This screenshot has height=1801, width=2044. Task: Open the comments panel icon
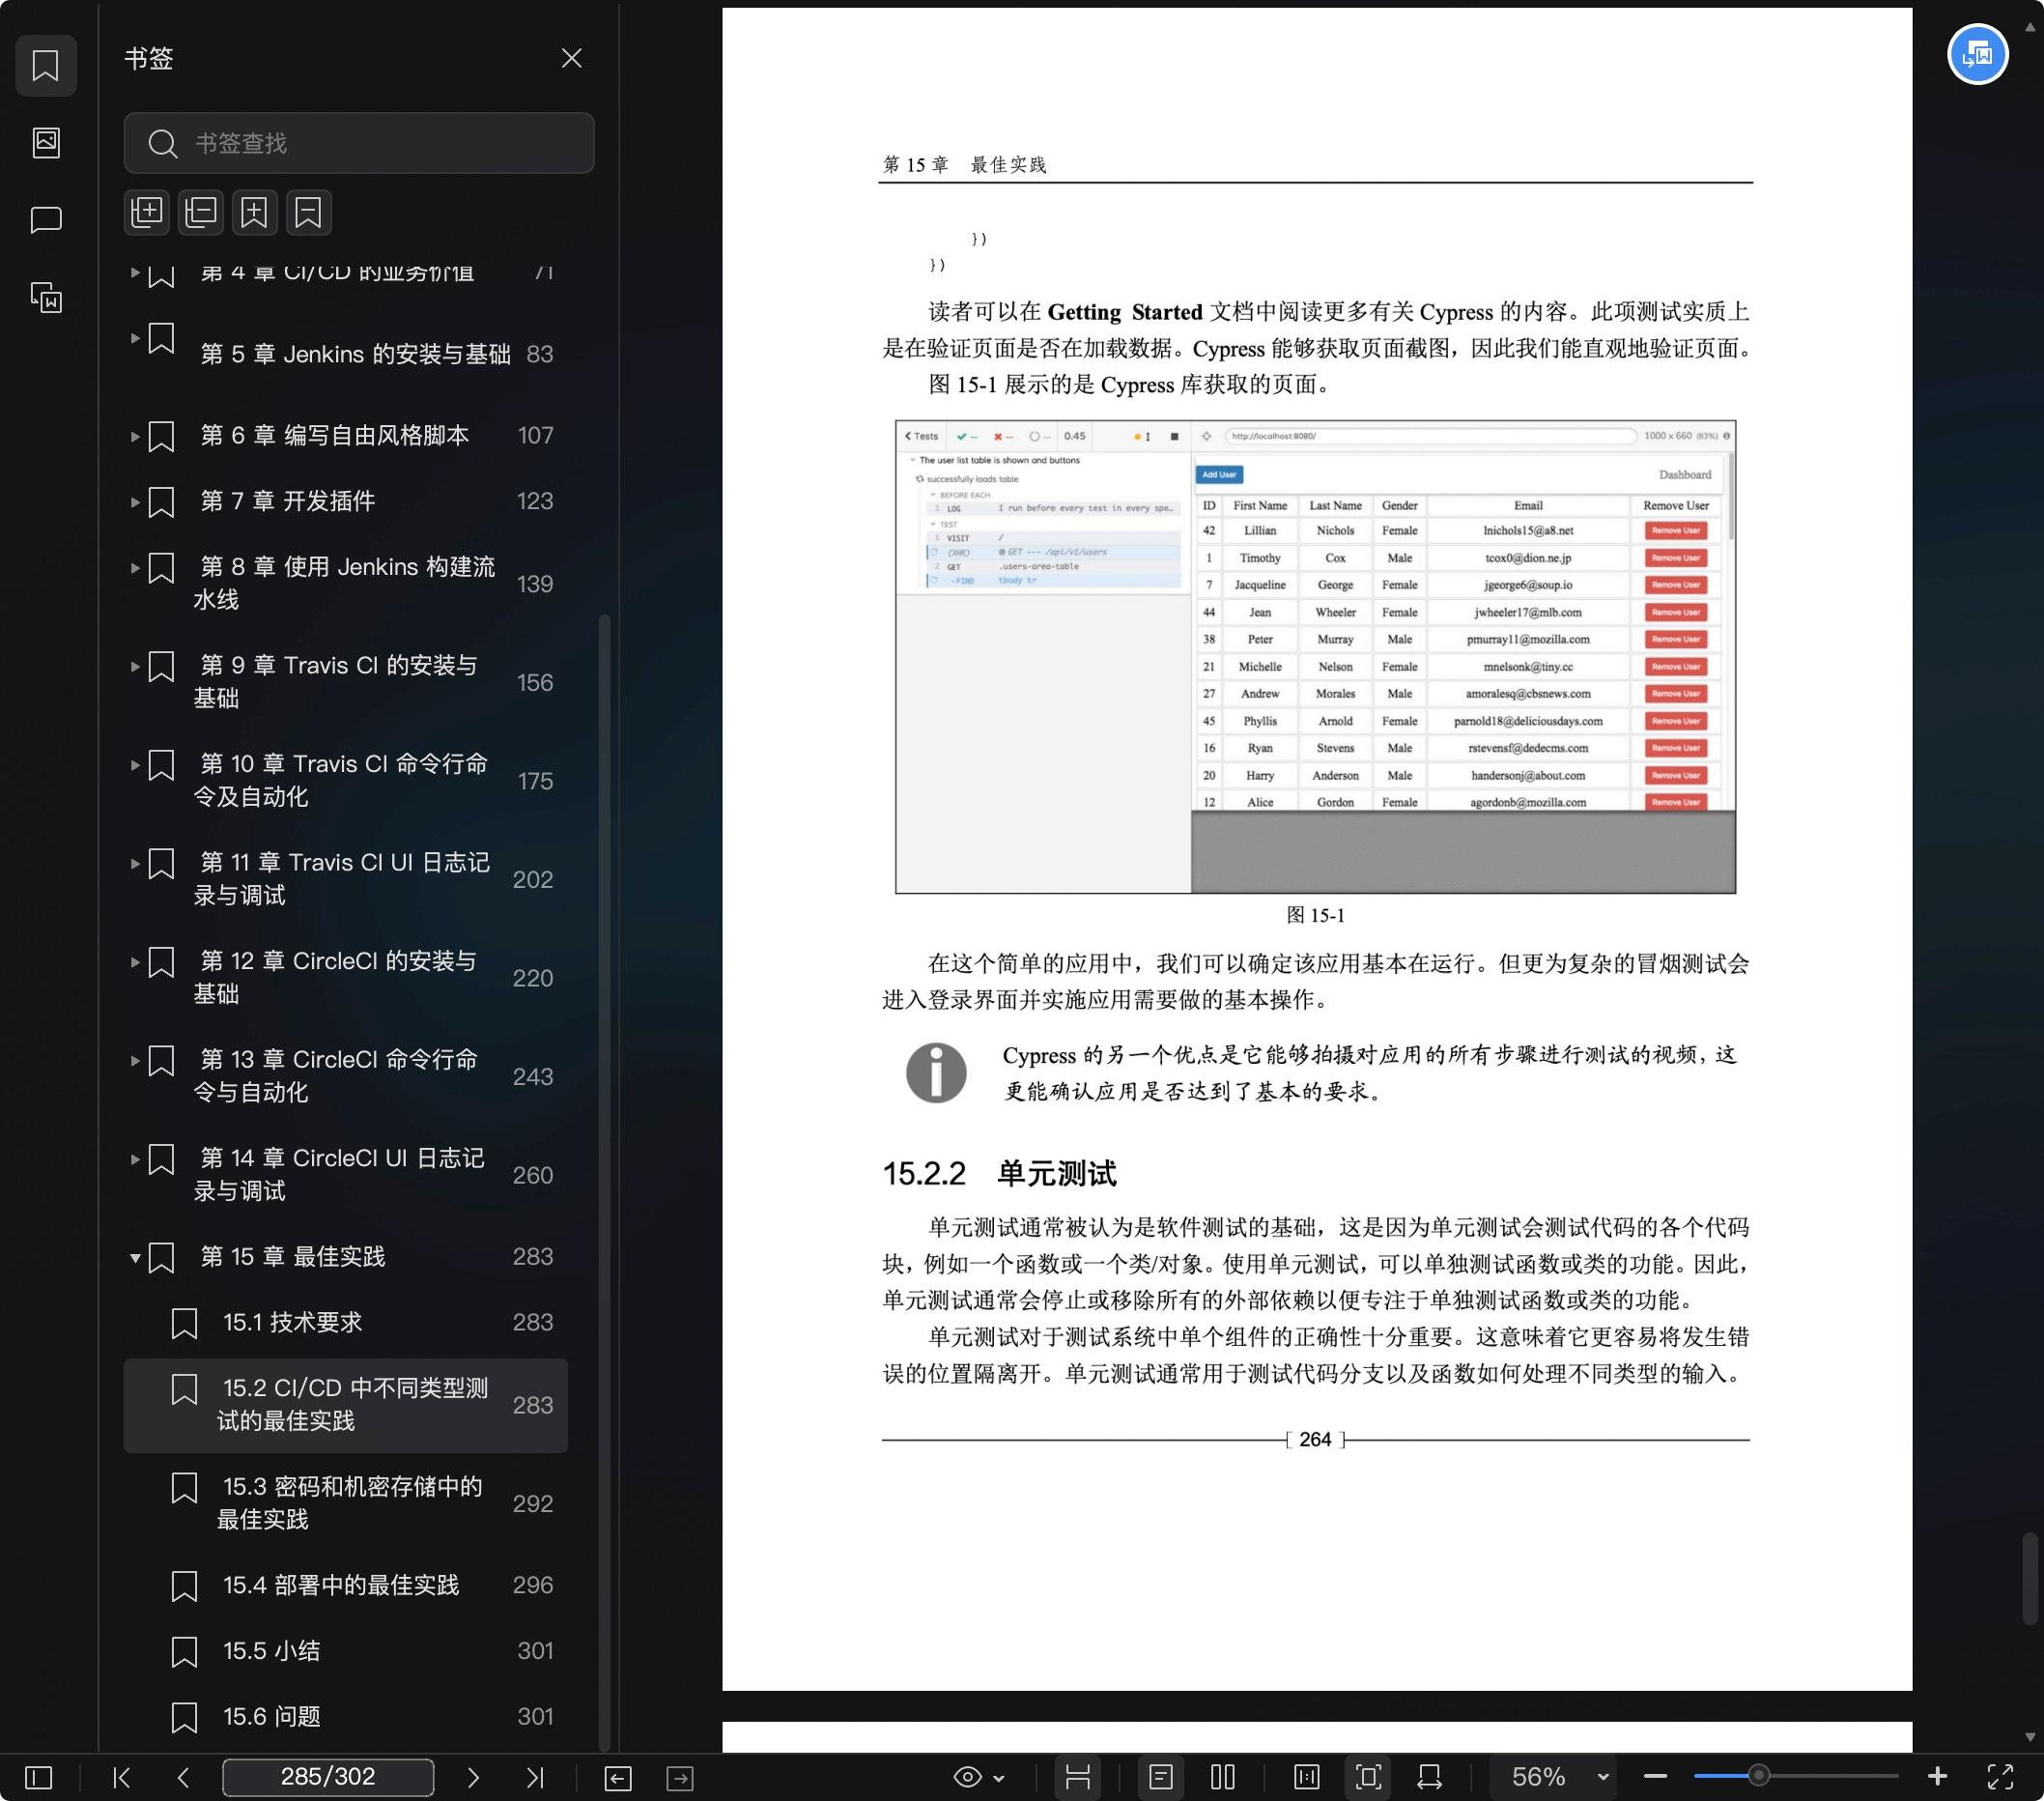pos(46,219)
